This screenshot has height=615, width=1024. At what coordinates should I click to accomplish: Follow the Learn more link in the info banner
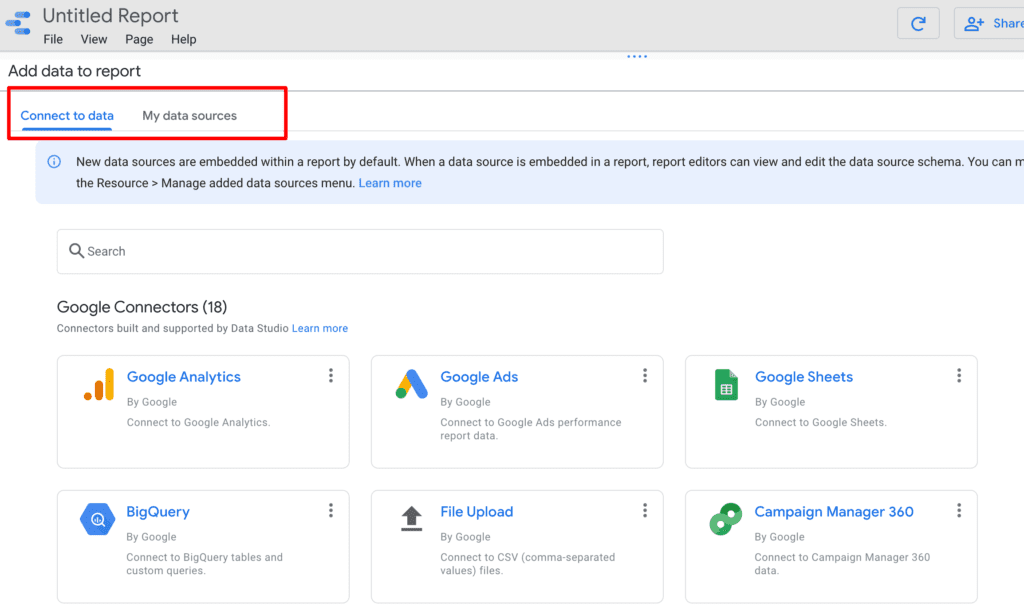point(390,183)
